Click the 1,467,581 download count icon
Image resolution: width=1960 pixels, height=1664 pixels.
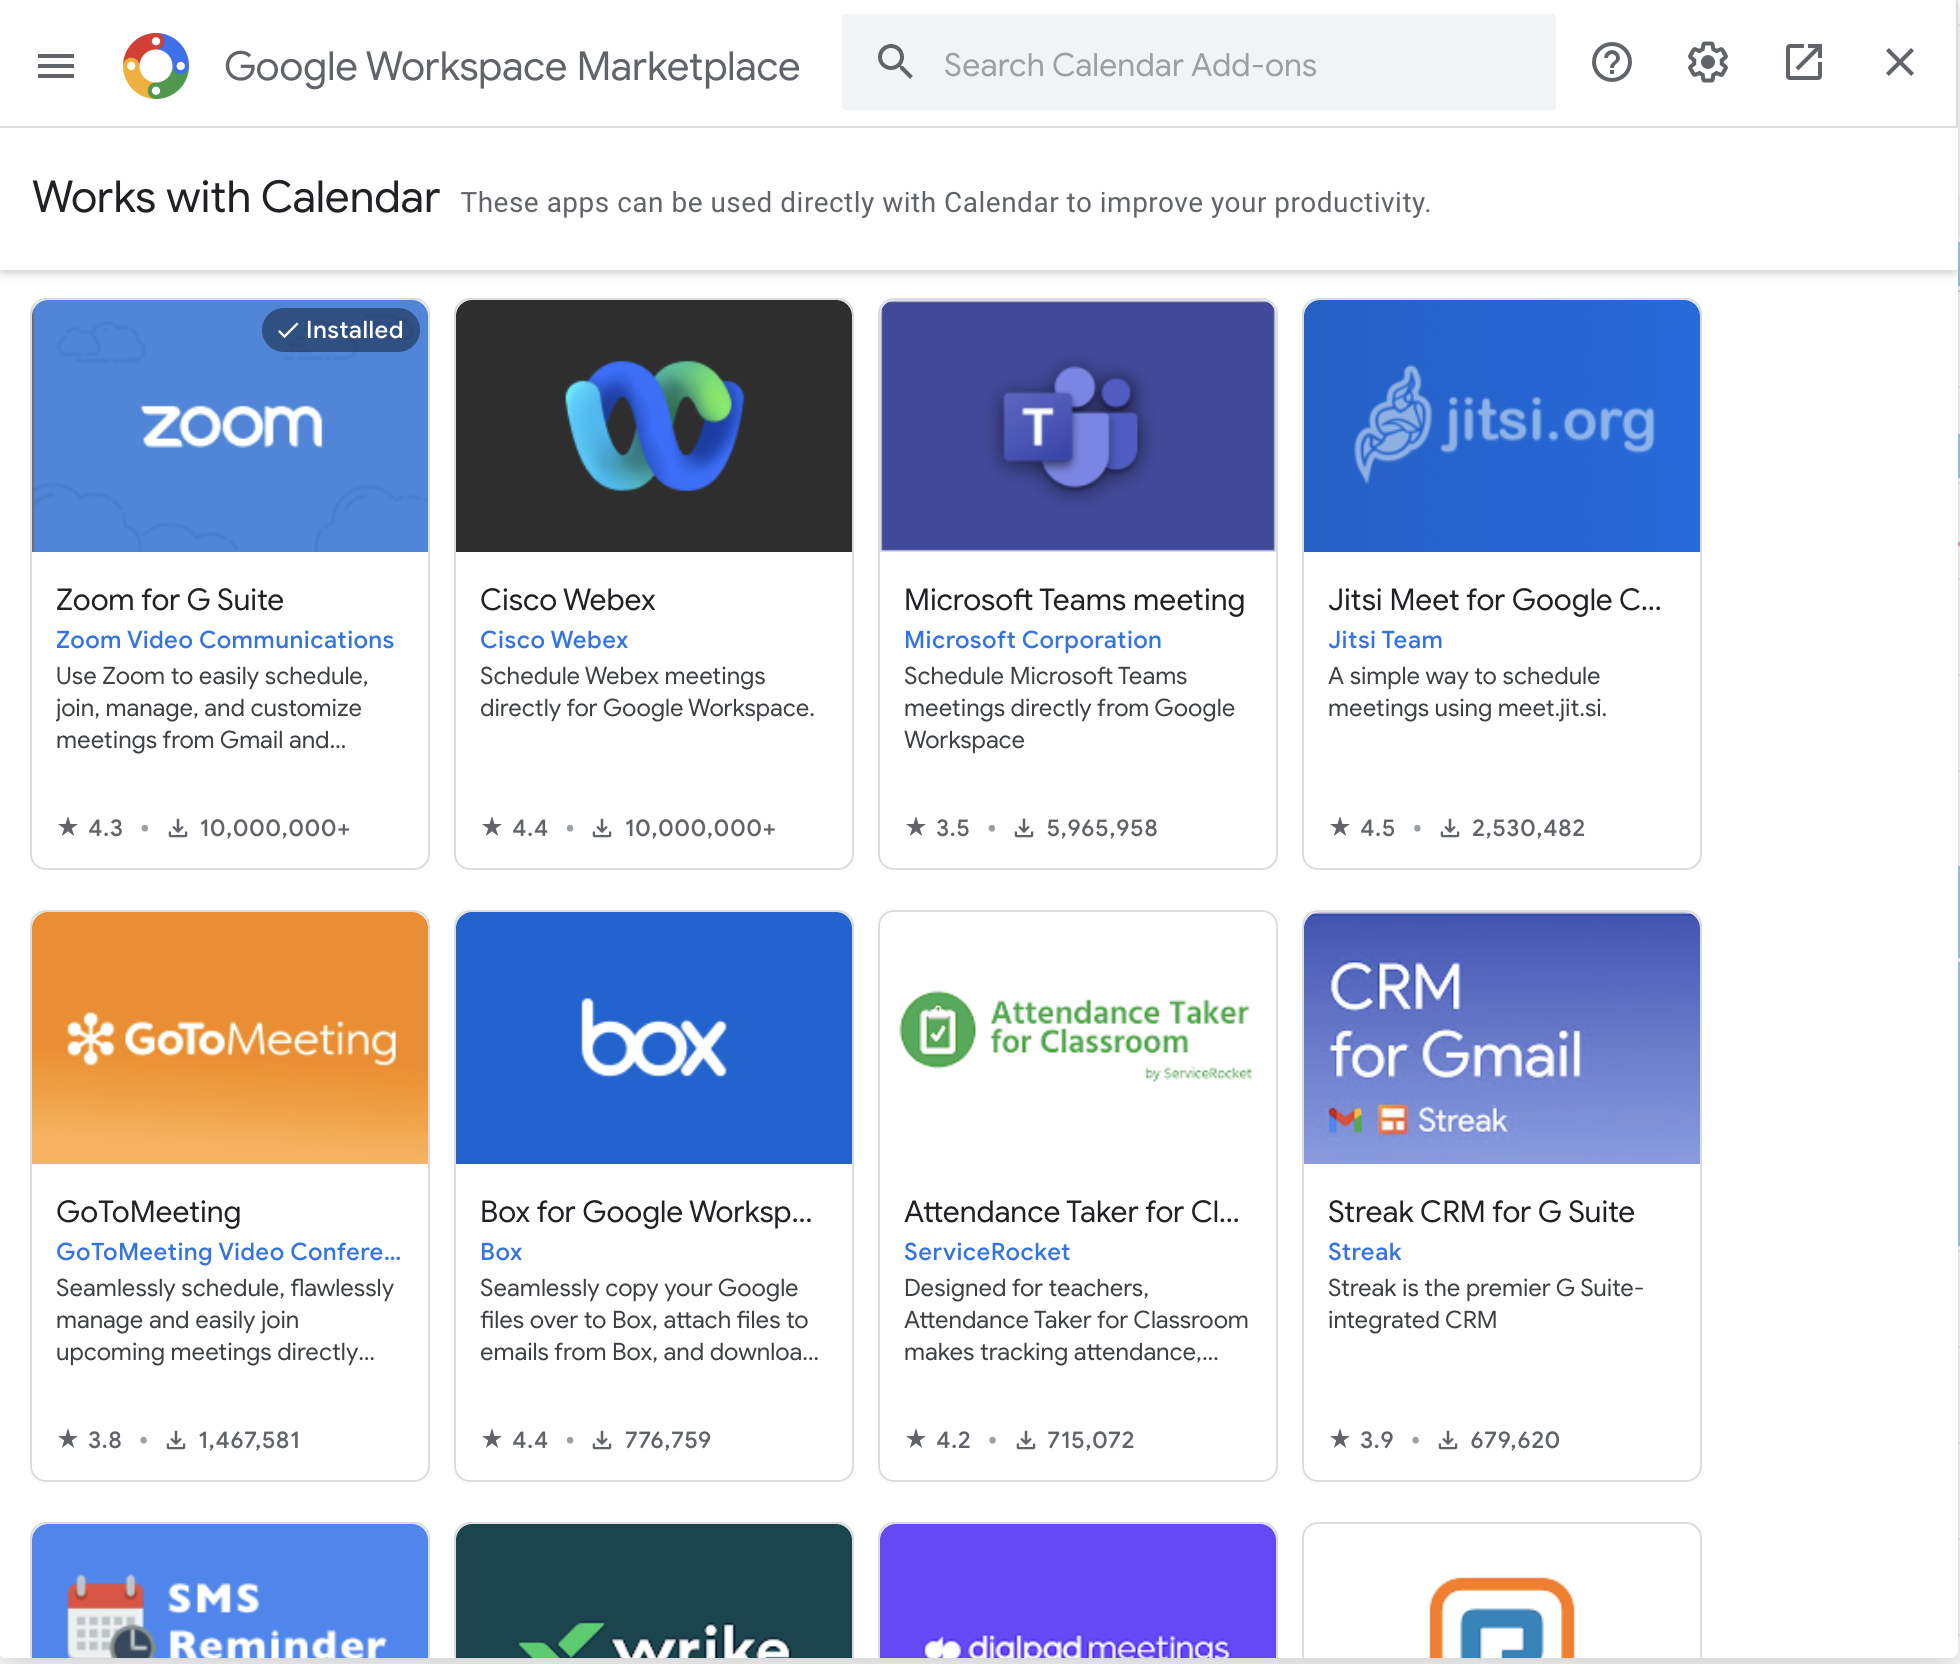pyautogui.click(x=176, y=1440)
